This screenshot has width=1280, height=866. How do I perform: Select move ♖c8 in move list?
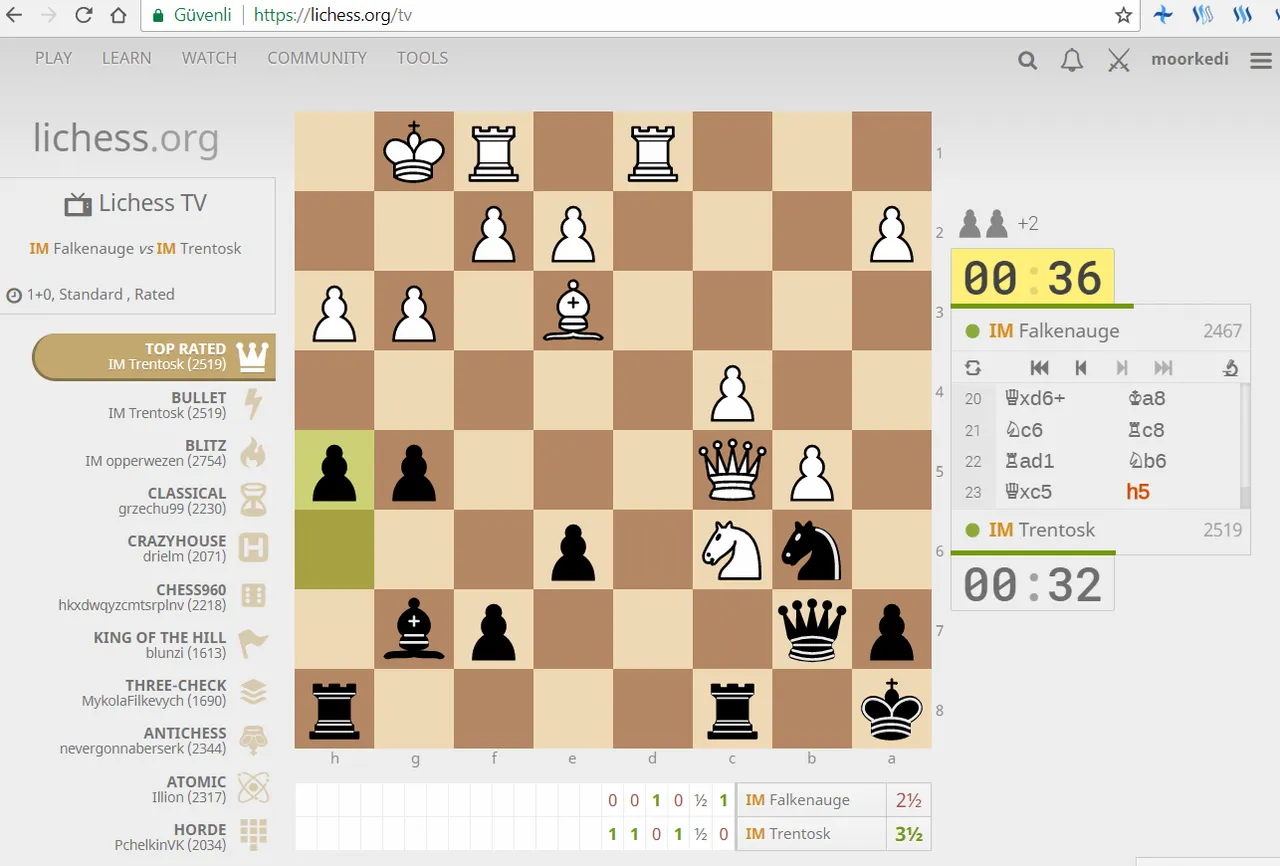click(x=1179, y=430)
